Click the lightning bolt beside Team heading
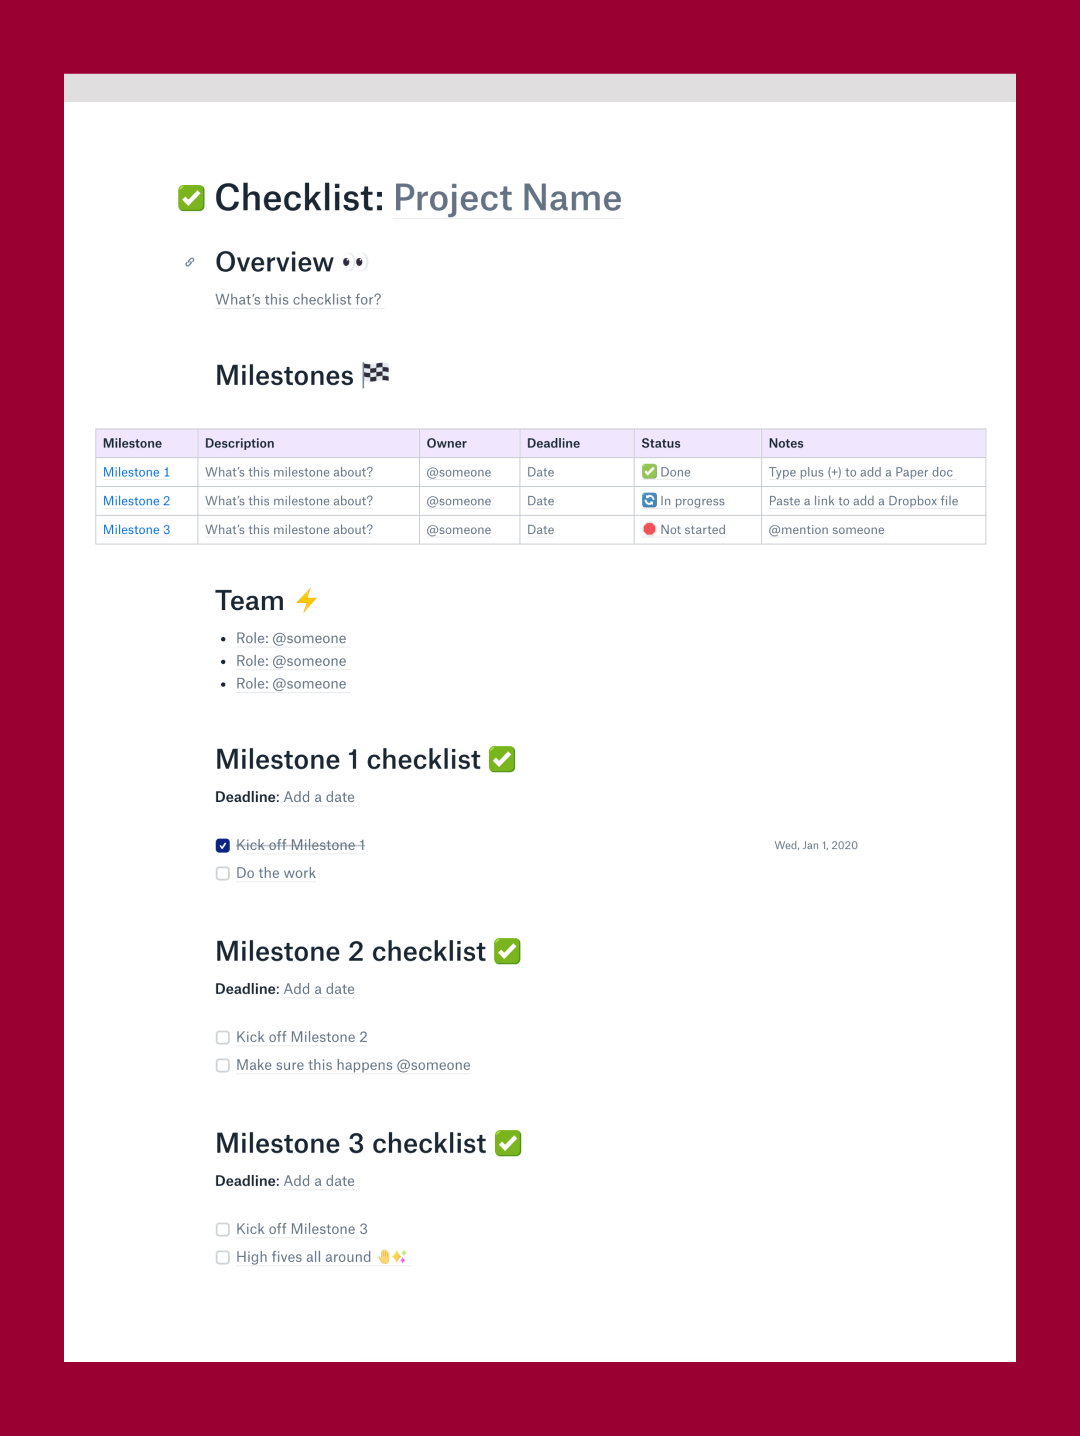 point(306,600)
